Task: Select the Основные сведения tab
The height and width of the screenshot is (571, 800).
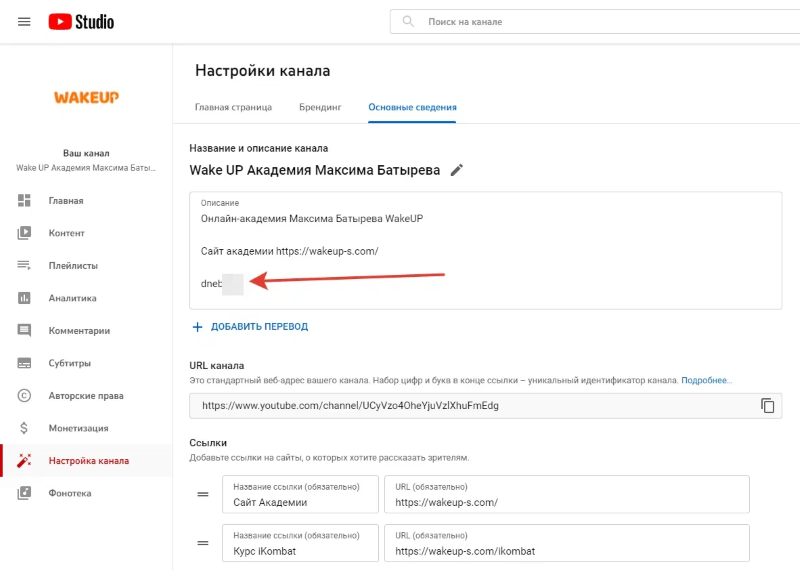Action: [412, 107]
